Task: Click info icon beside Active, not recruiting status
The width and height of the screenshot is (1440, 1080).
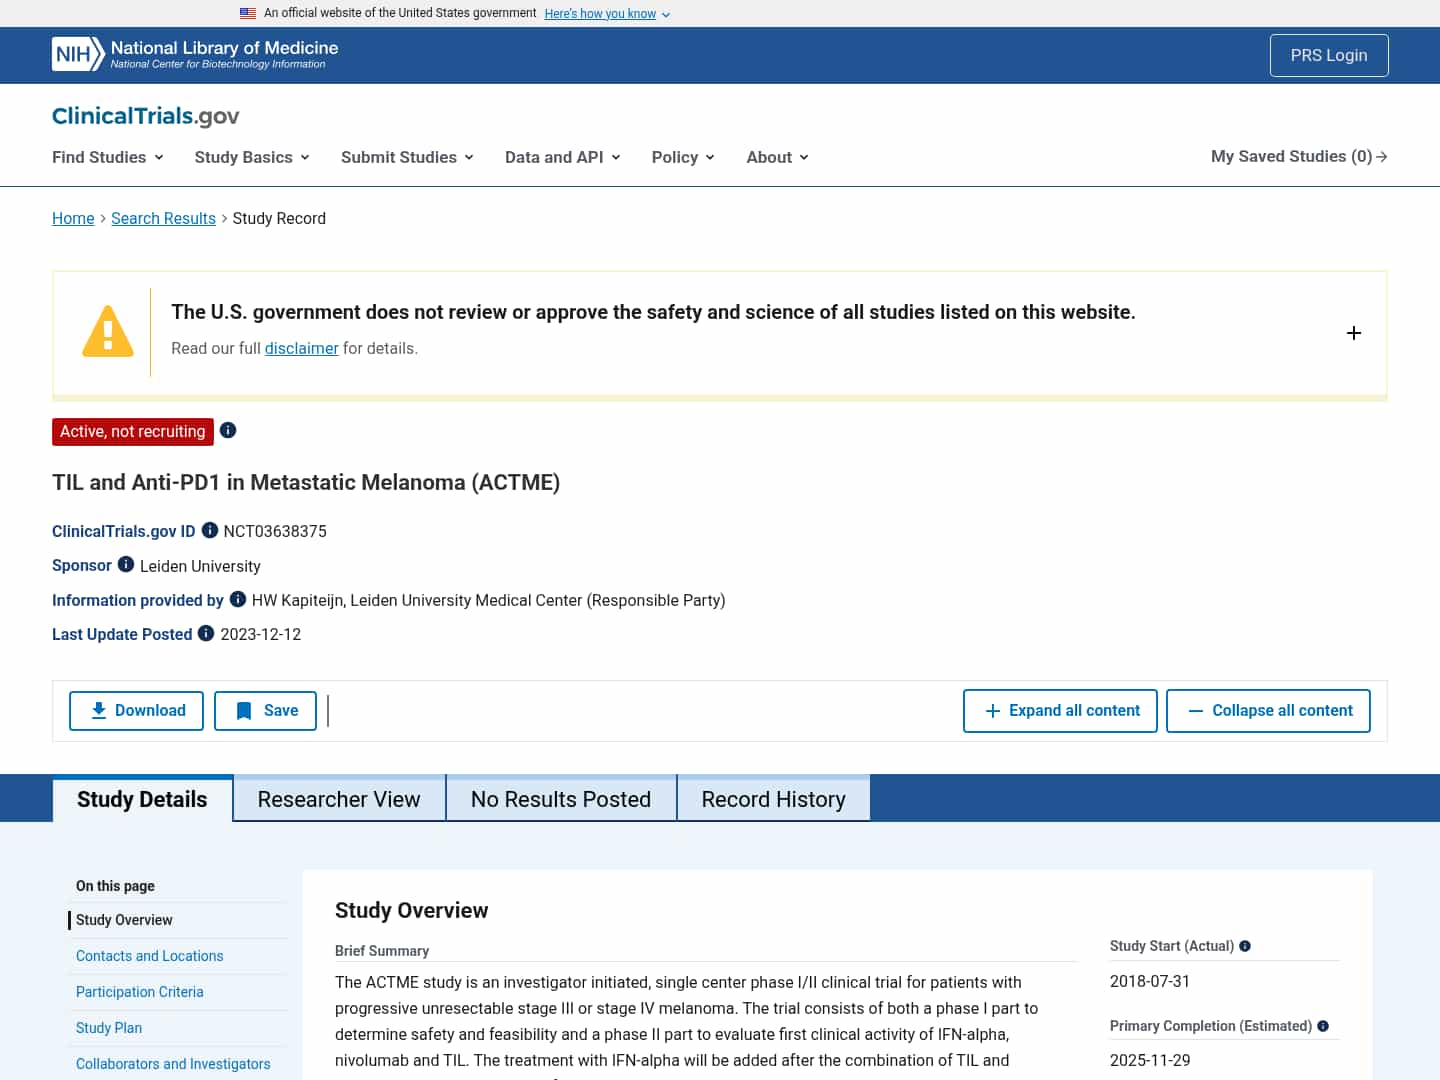Action: [228, 430]
